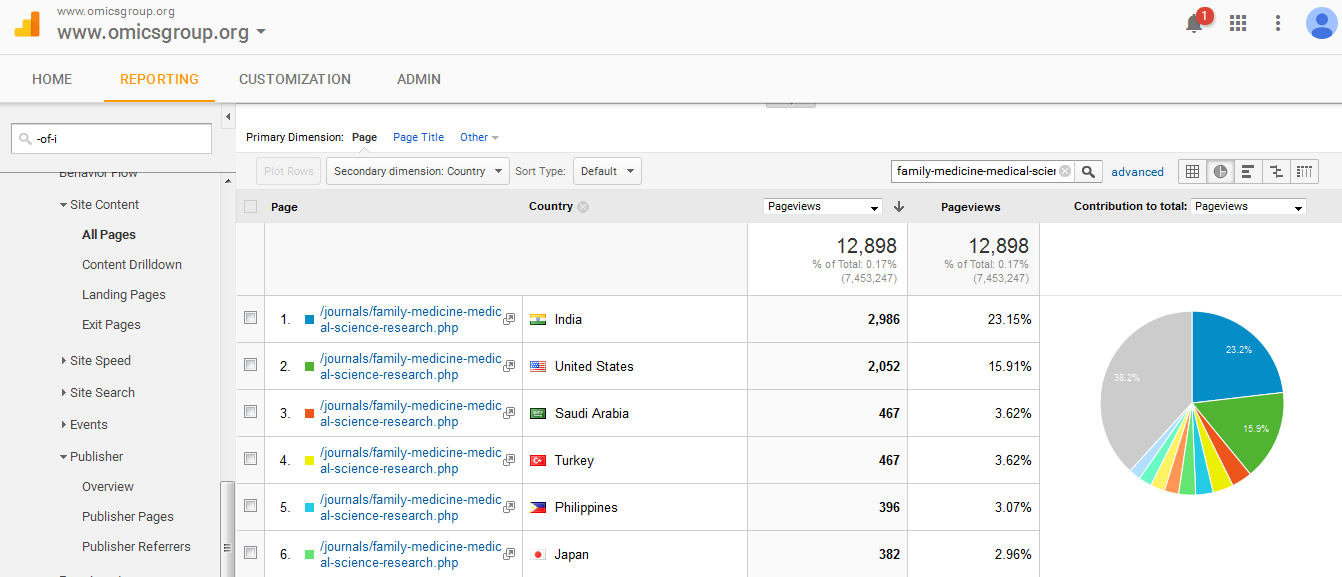Open the three-dot options menu

click(1278, 23)
